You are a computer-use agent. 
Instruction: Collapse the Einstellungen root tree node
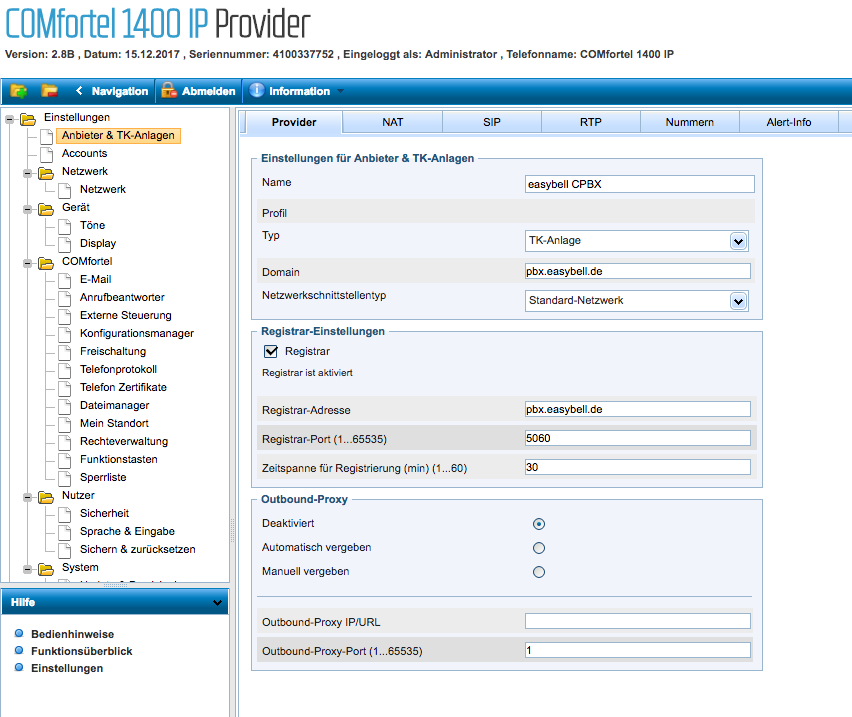[x=9, y=119]
